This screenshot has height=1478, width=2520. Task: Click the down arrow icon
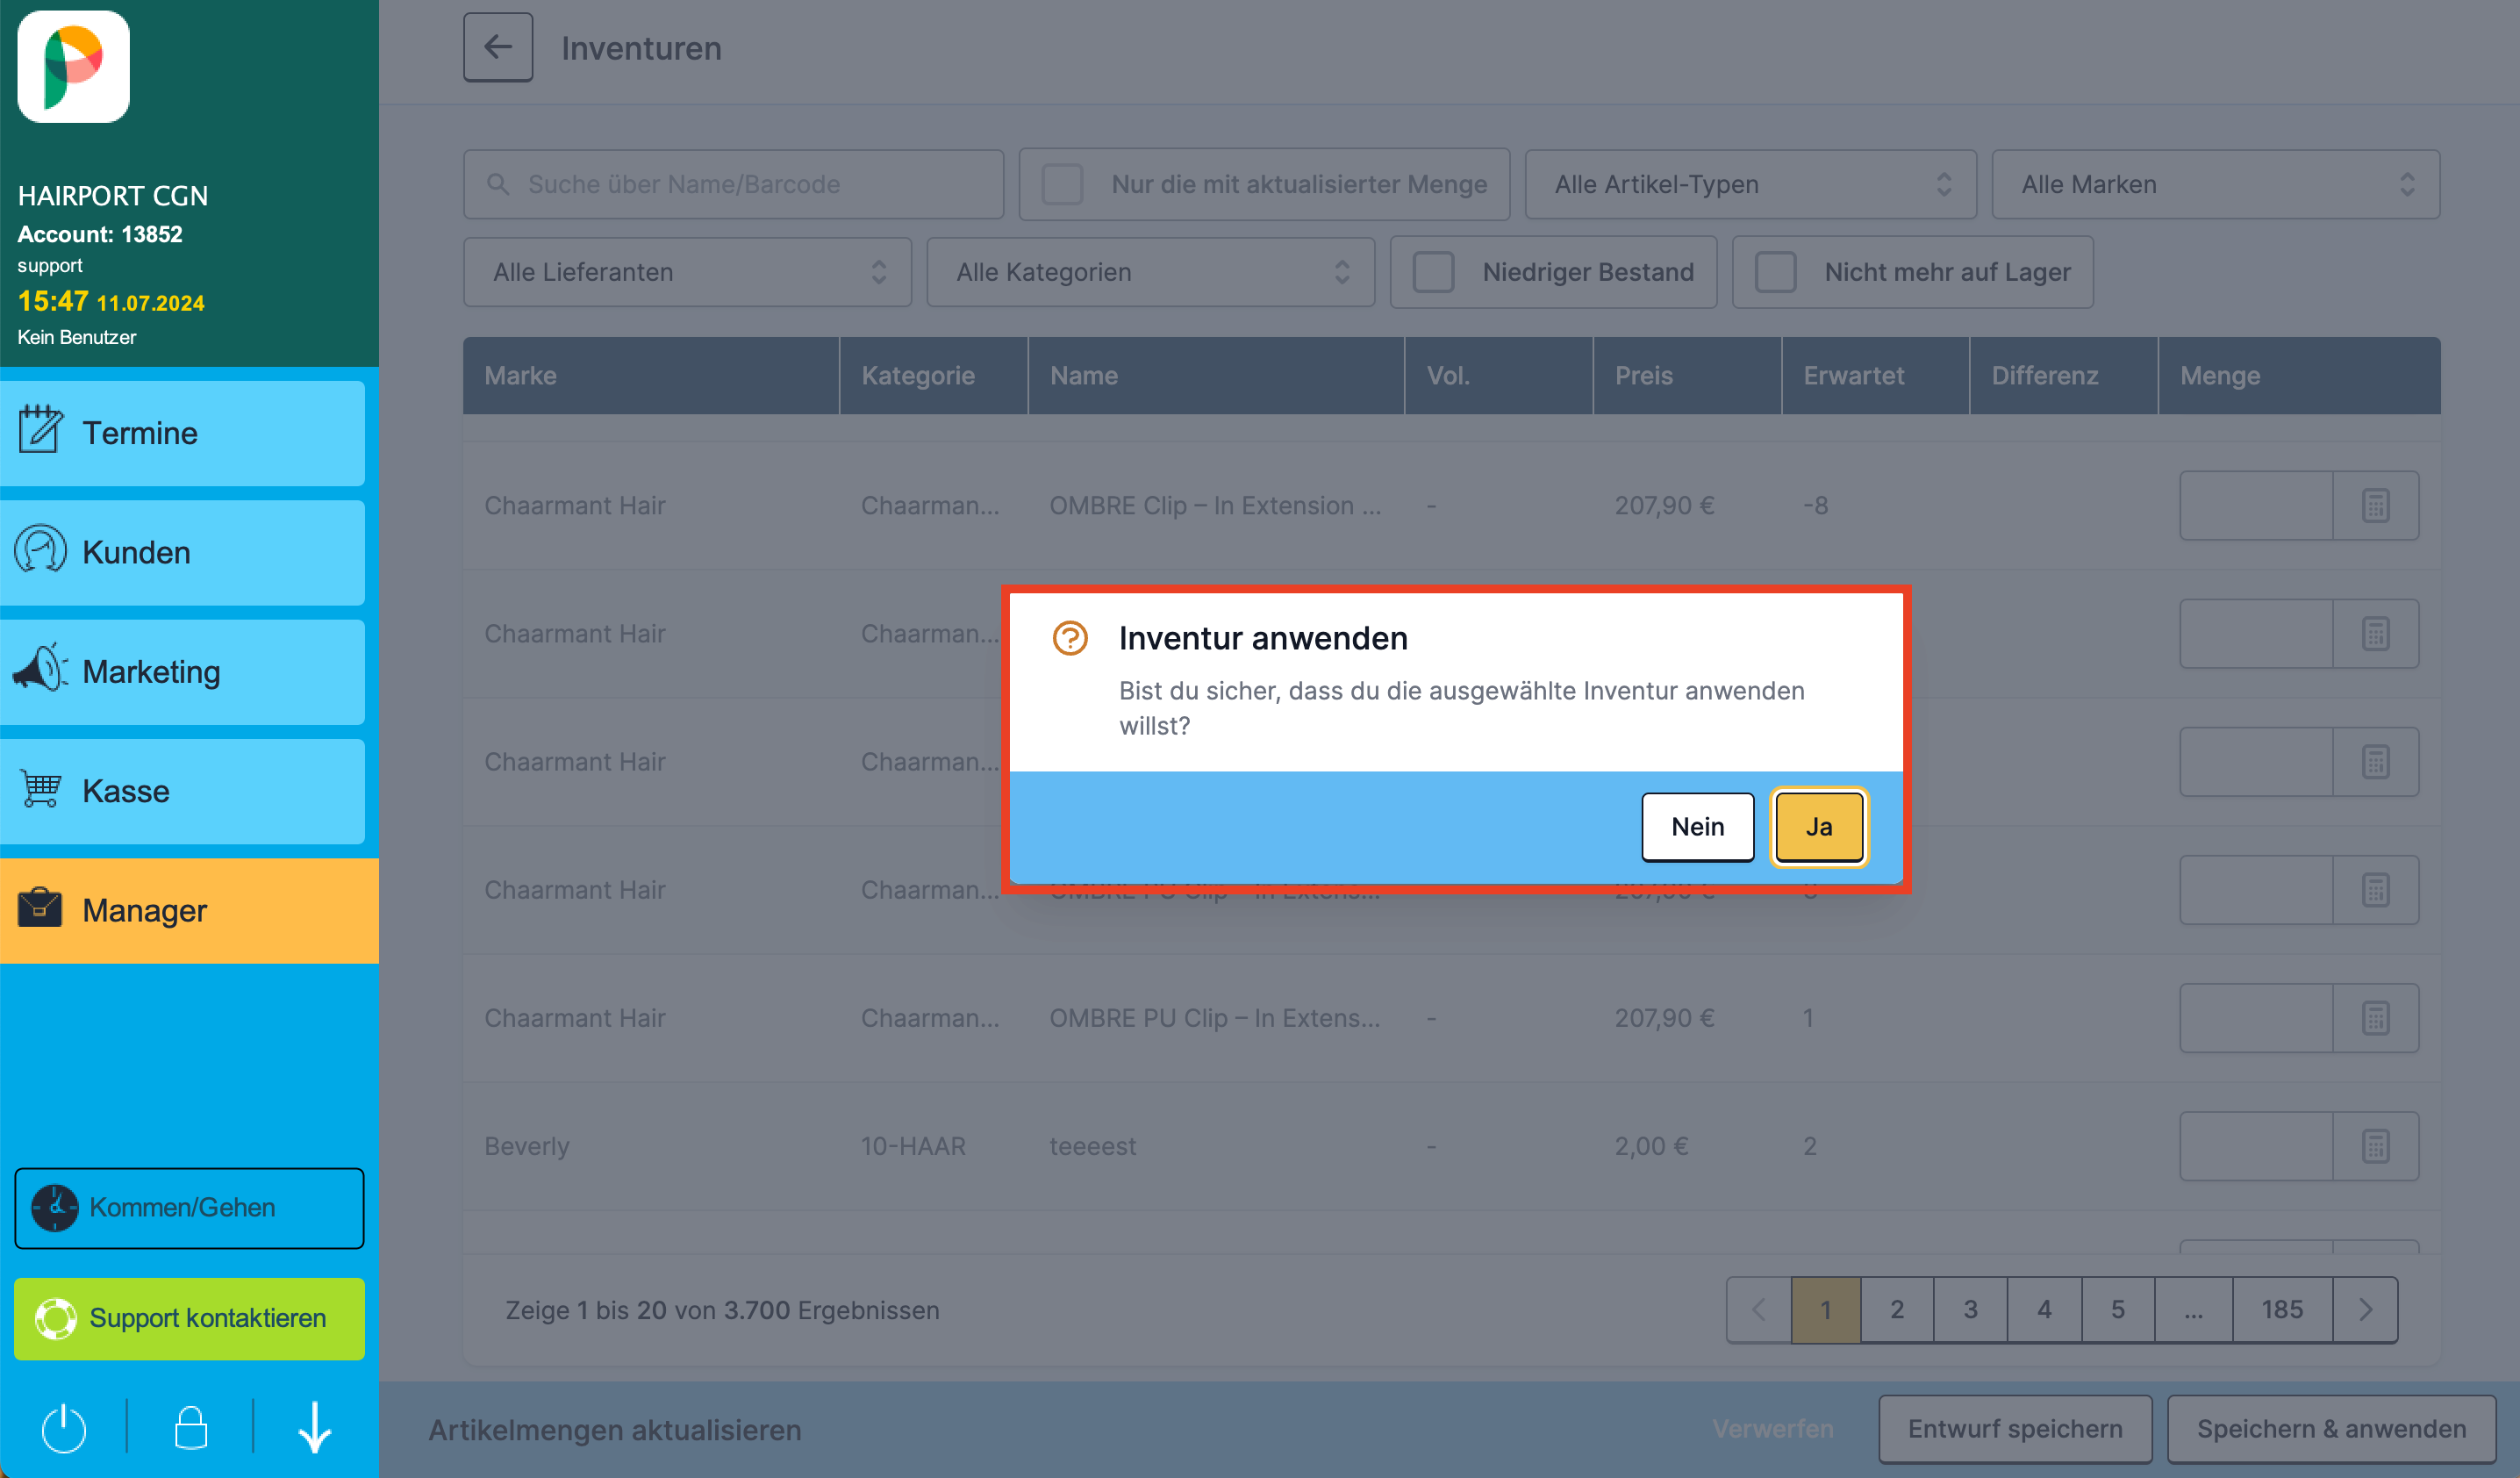click(x=315, y=1428)
